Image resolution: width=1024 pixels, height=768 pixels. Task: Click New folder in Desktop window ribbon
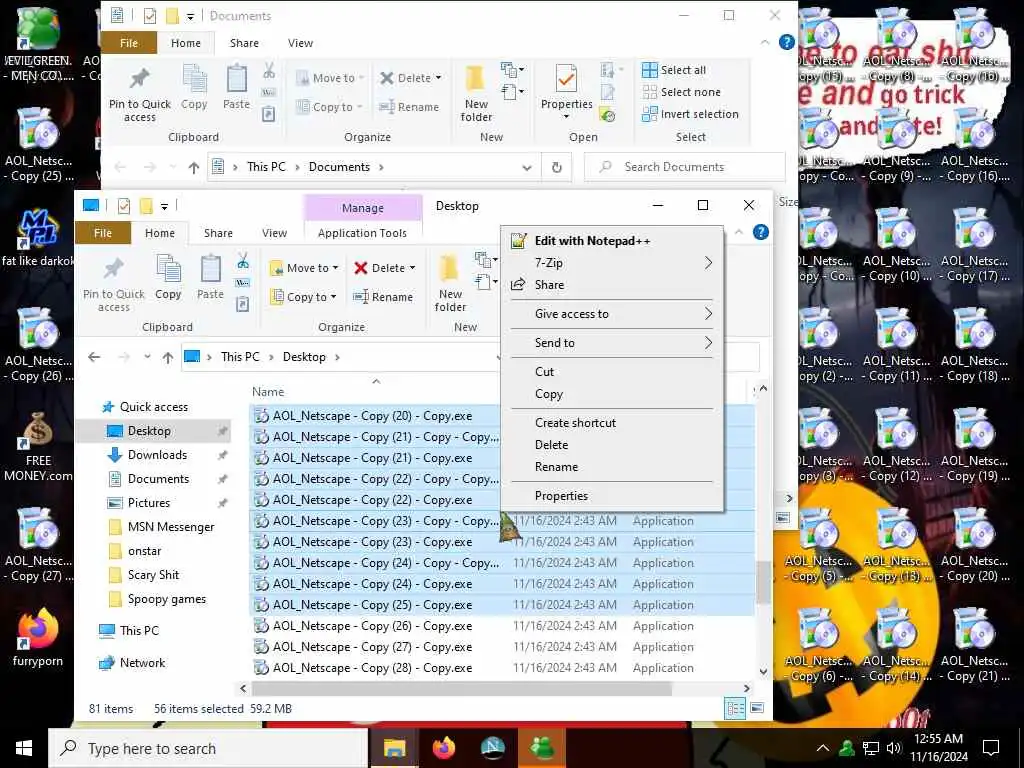(x=451, y=283)
